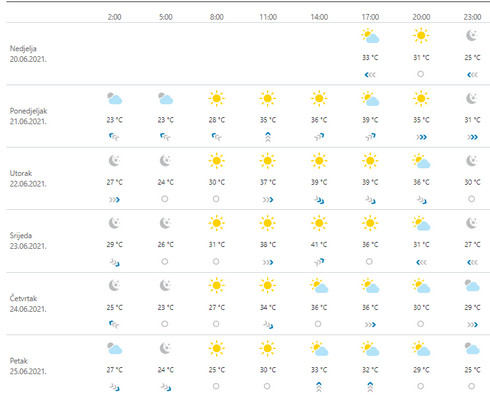The width and height of the screenshot is (490, 397).
Task: Click the 39 °C value on Monday 17:00
Action: [x=370, y=120]
